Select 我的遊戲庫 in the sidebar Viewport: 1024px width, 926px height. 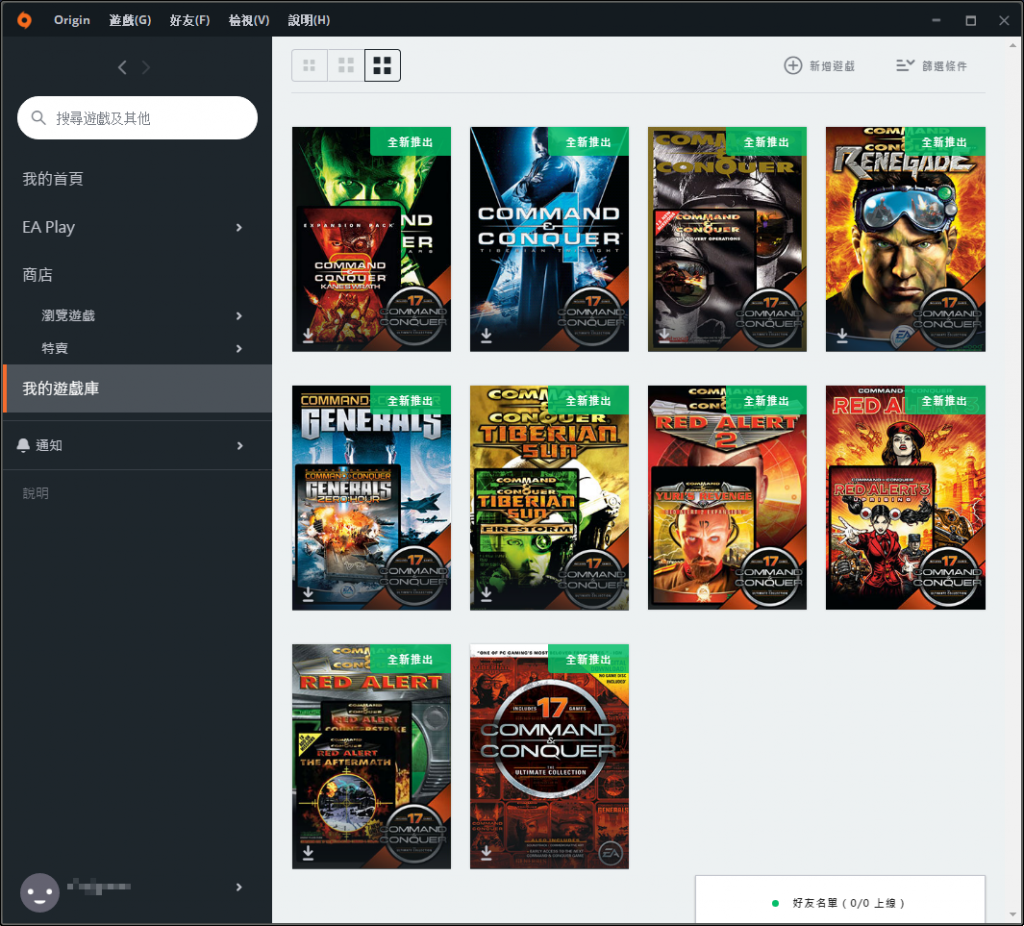point(137,389)
